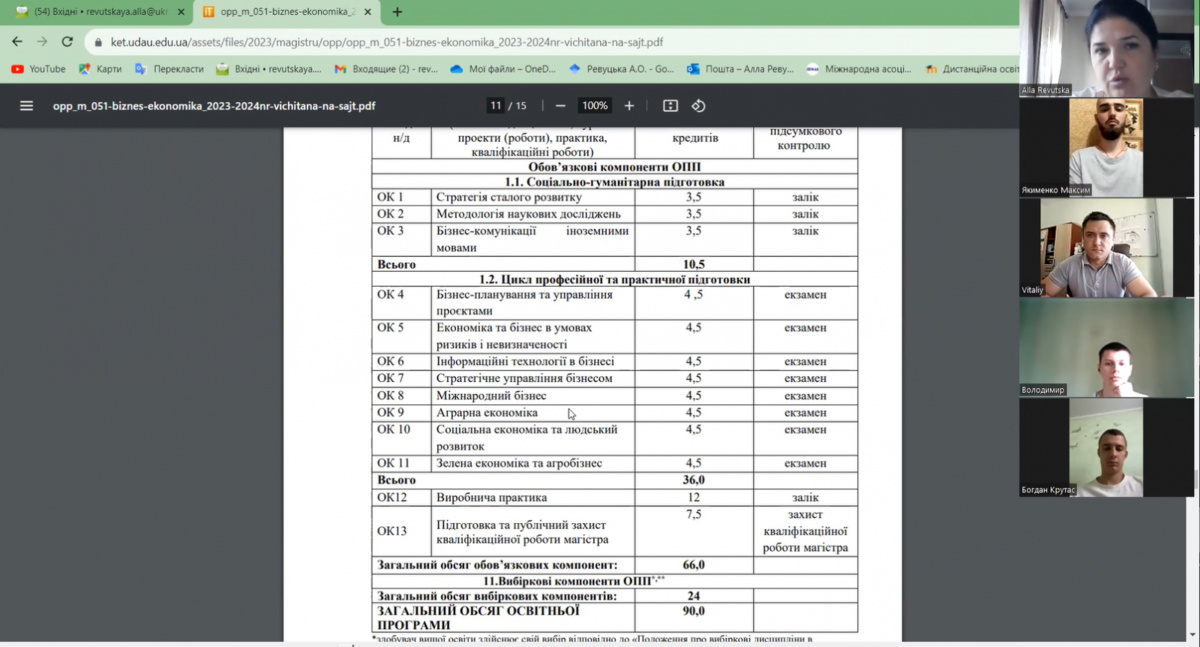Click the text 'Інформаційні технології в бізнесі'
This screenshot has height=647, width=1200.
pos(525,361)
